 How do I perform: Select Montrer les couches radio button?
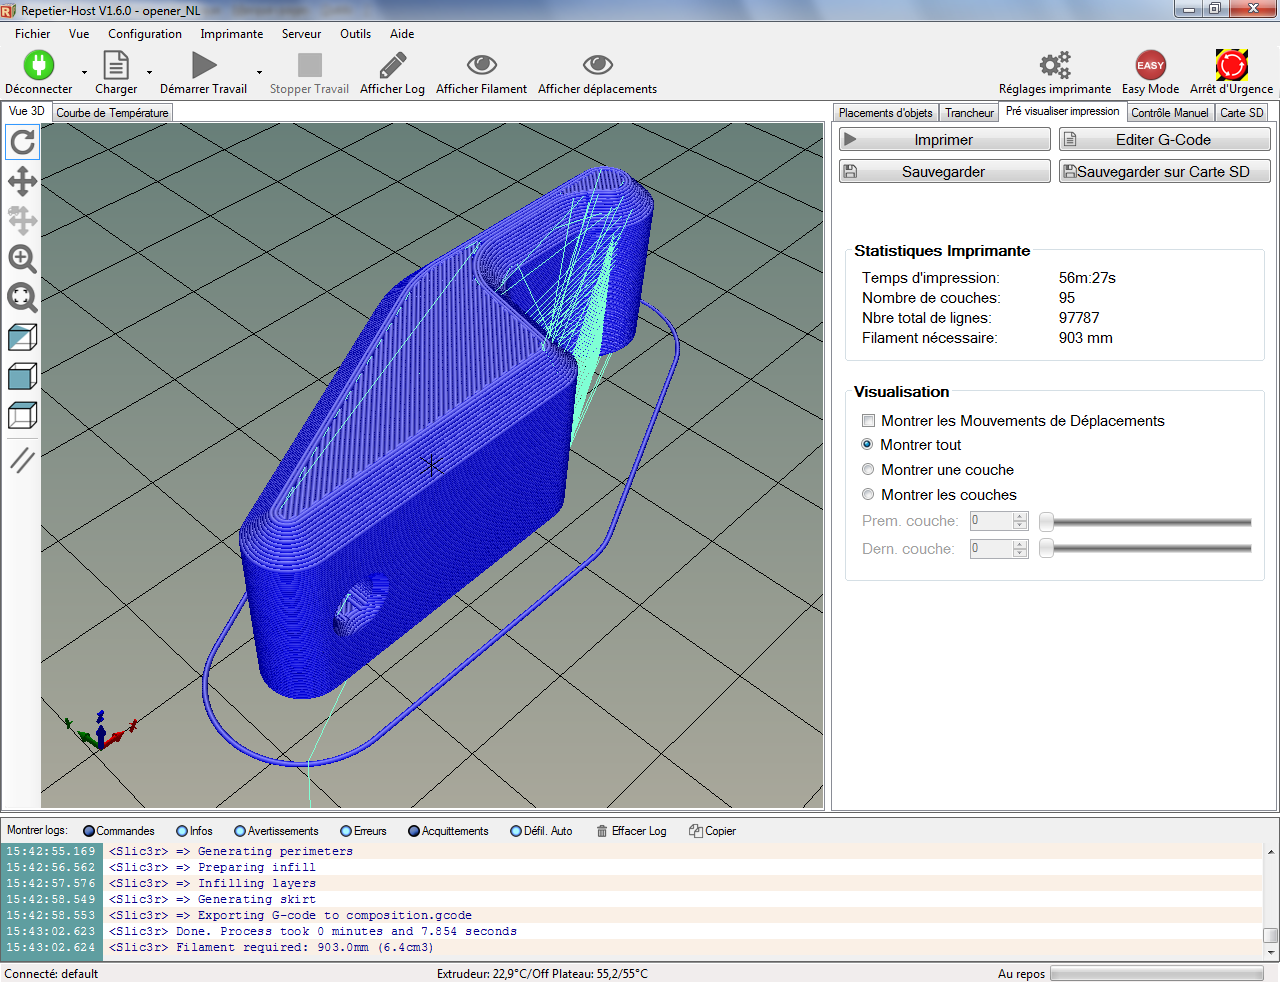(868, 495)
